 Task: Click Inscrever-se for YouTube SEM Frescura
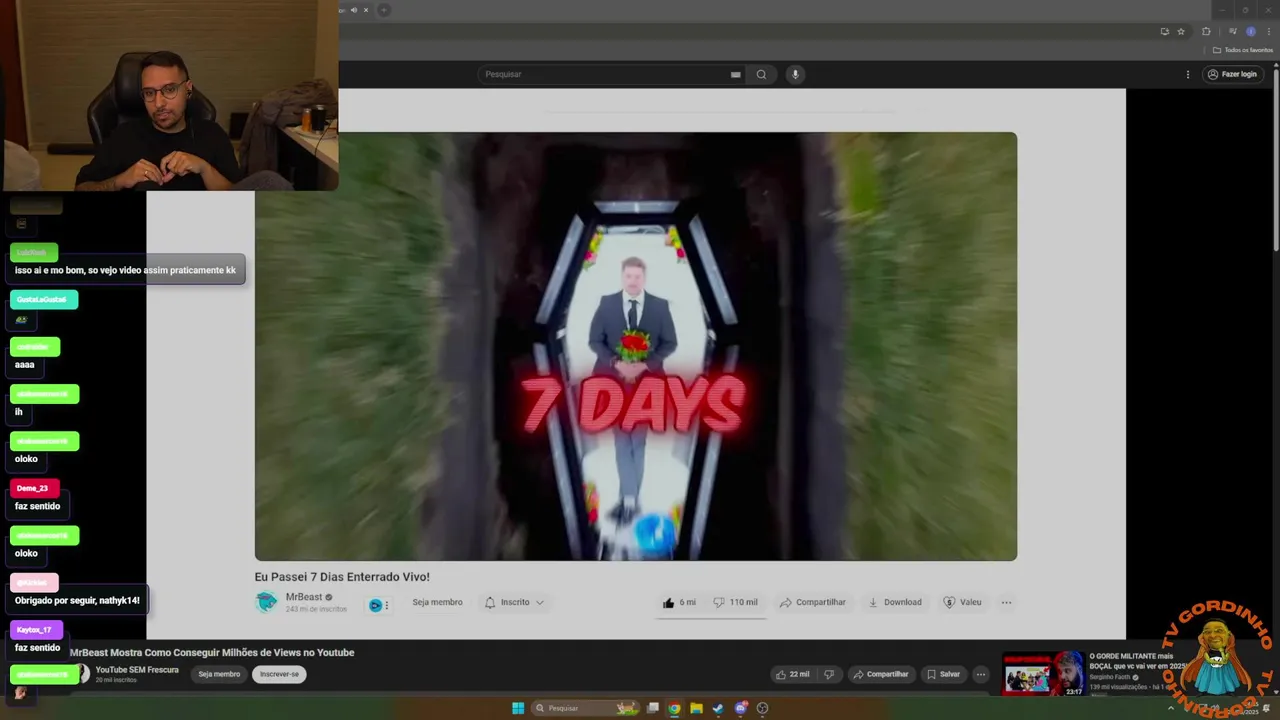[279, 674]
